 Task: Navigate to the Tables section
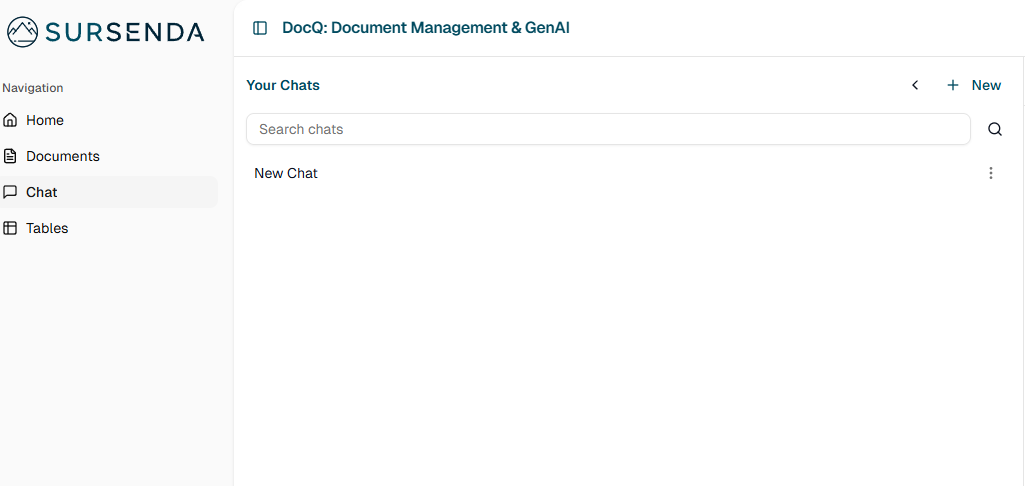tap(47, 228)
